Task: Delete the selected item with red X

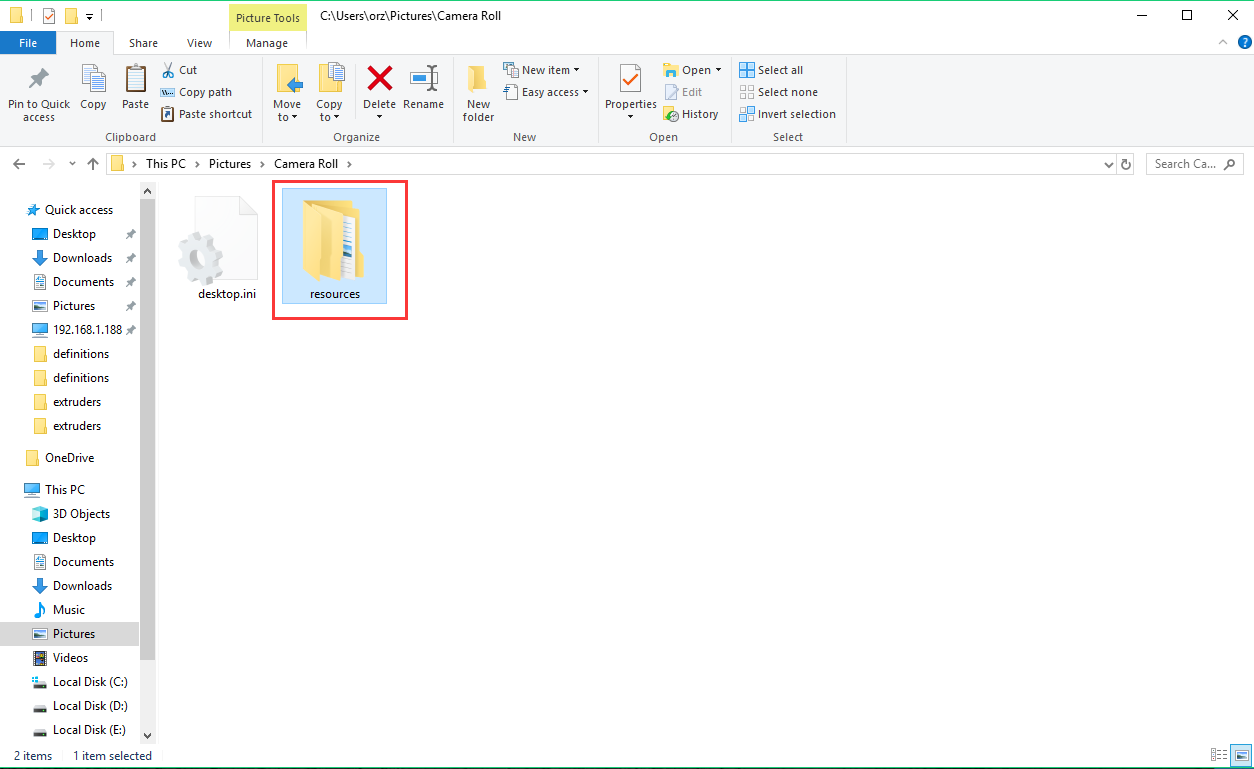Action: [x=379, y=80]
